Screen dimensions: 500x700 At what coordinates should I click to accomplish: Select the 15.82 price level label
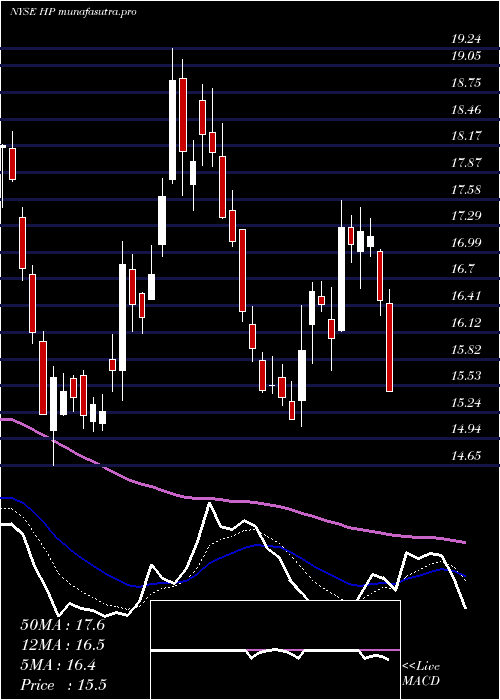pyautogui.click(x=466, y=349)
